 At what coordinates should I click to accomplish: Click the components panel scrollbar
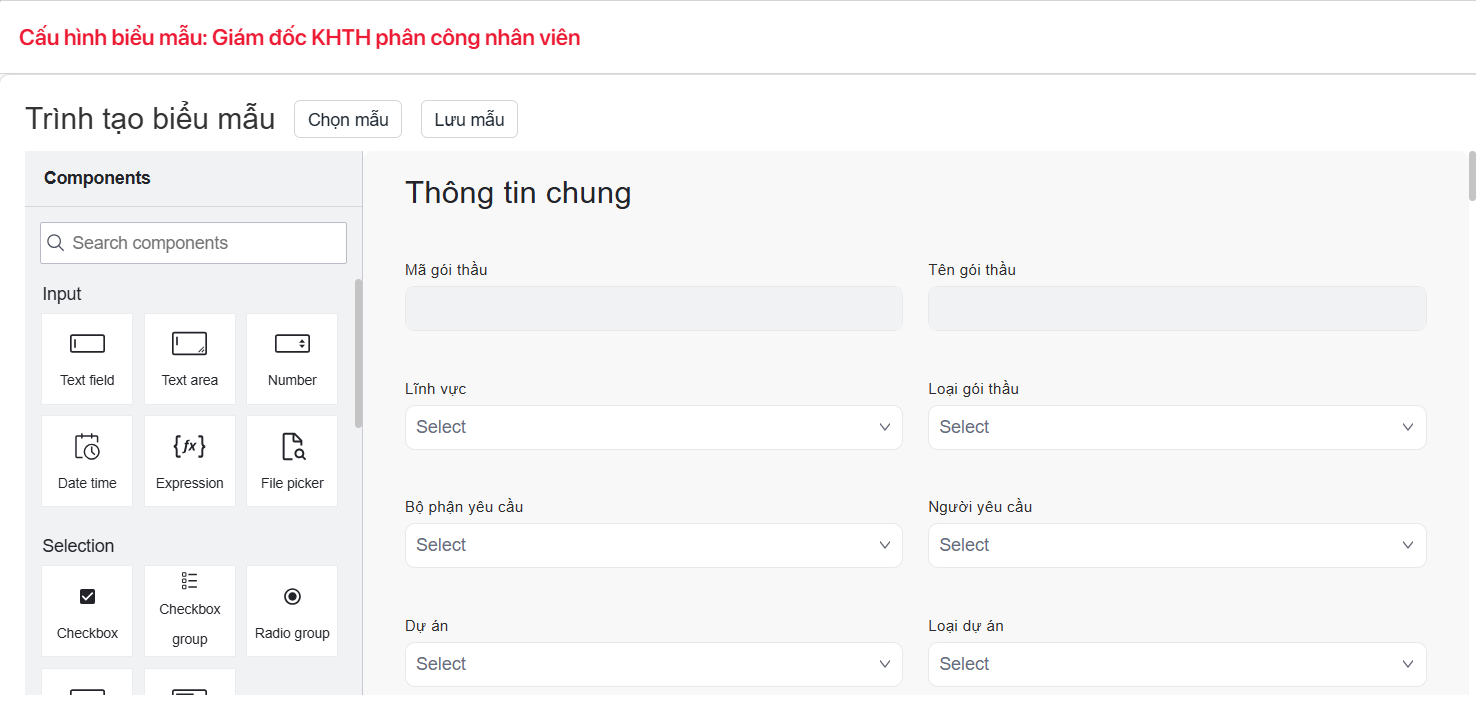point(358,352)
